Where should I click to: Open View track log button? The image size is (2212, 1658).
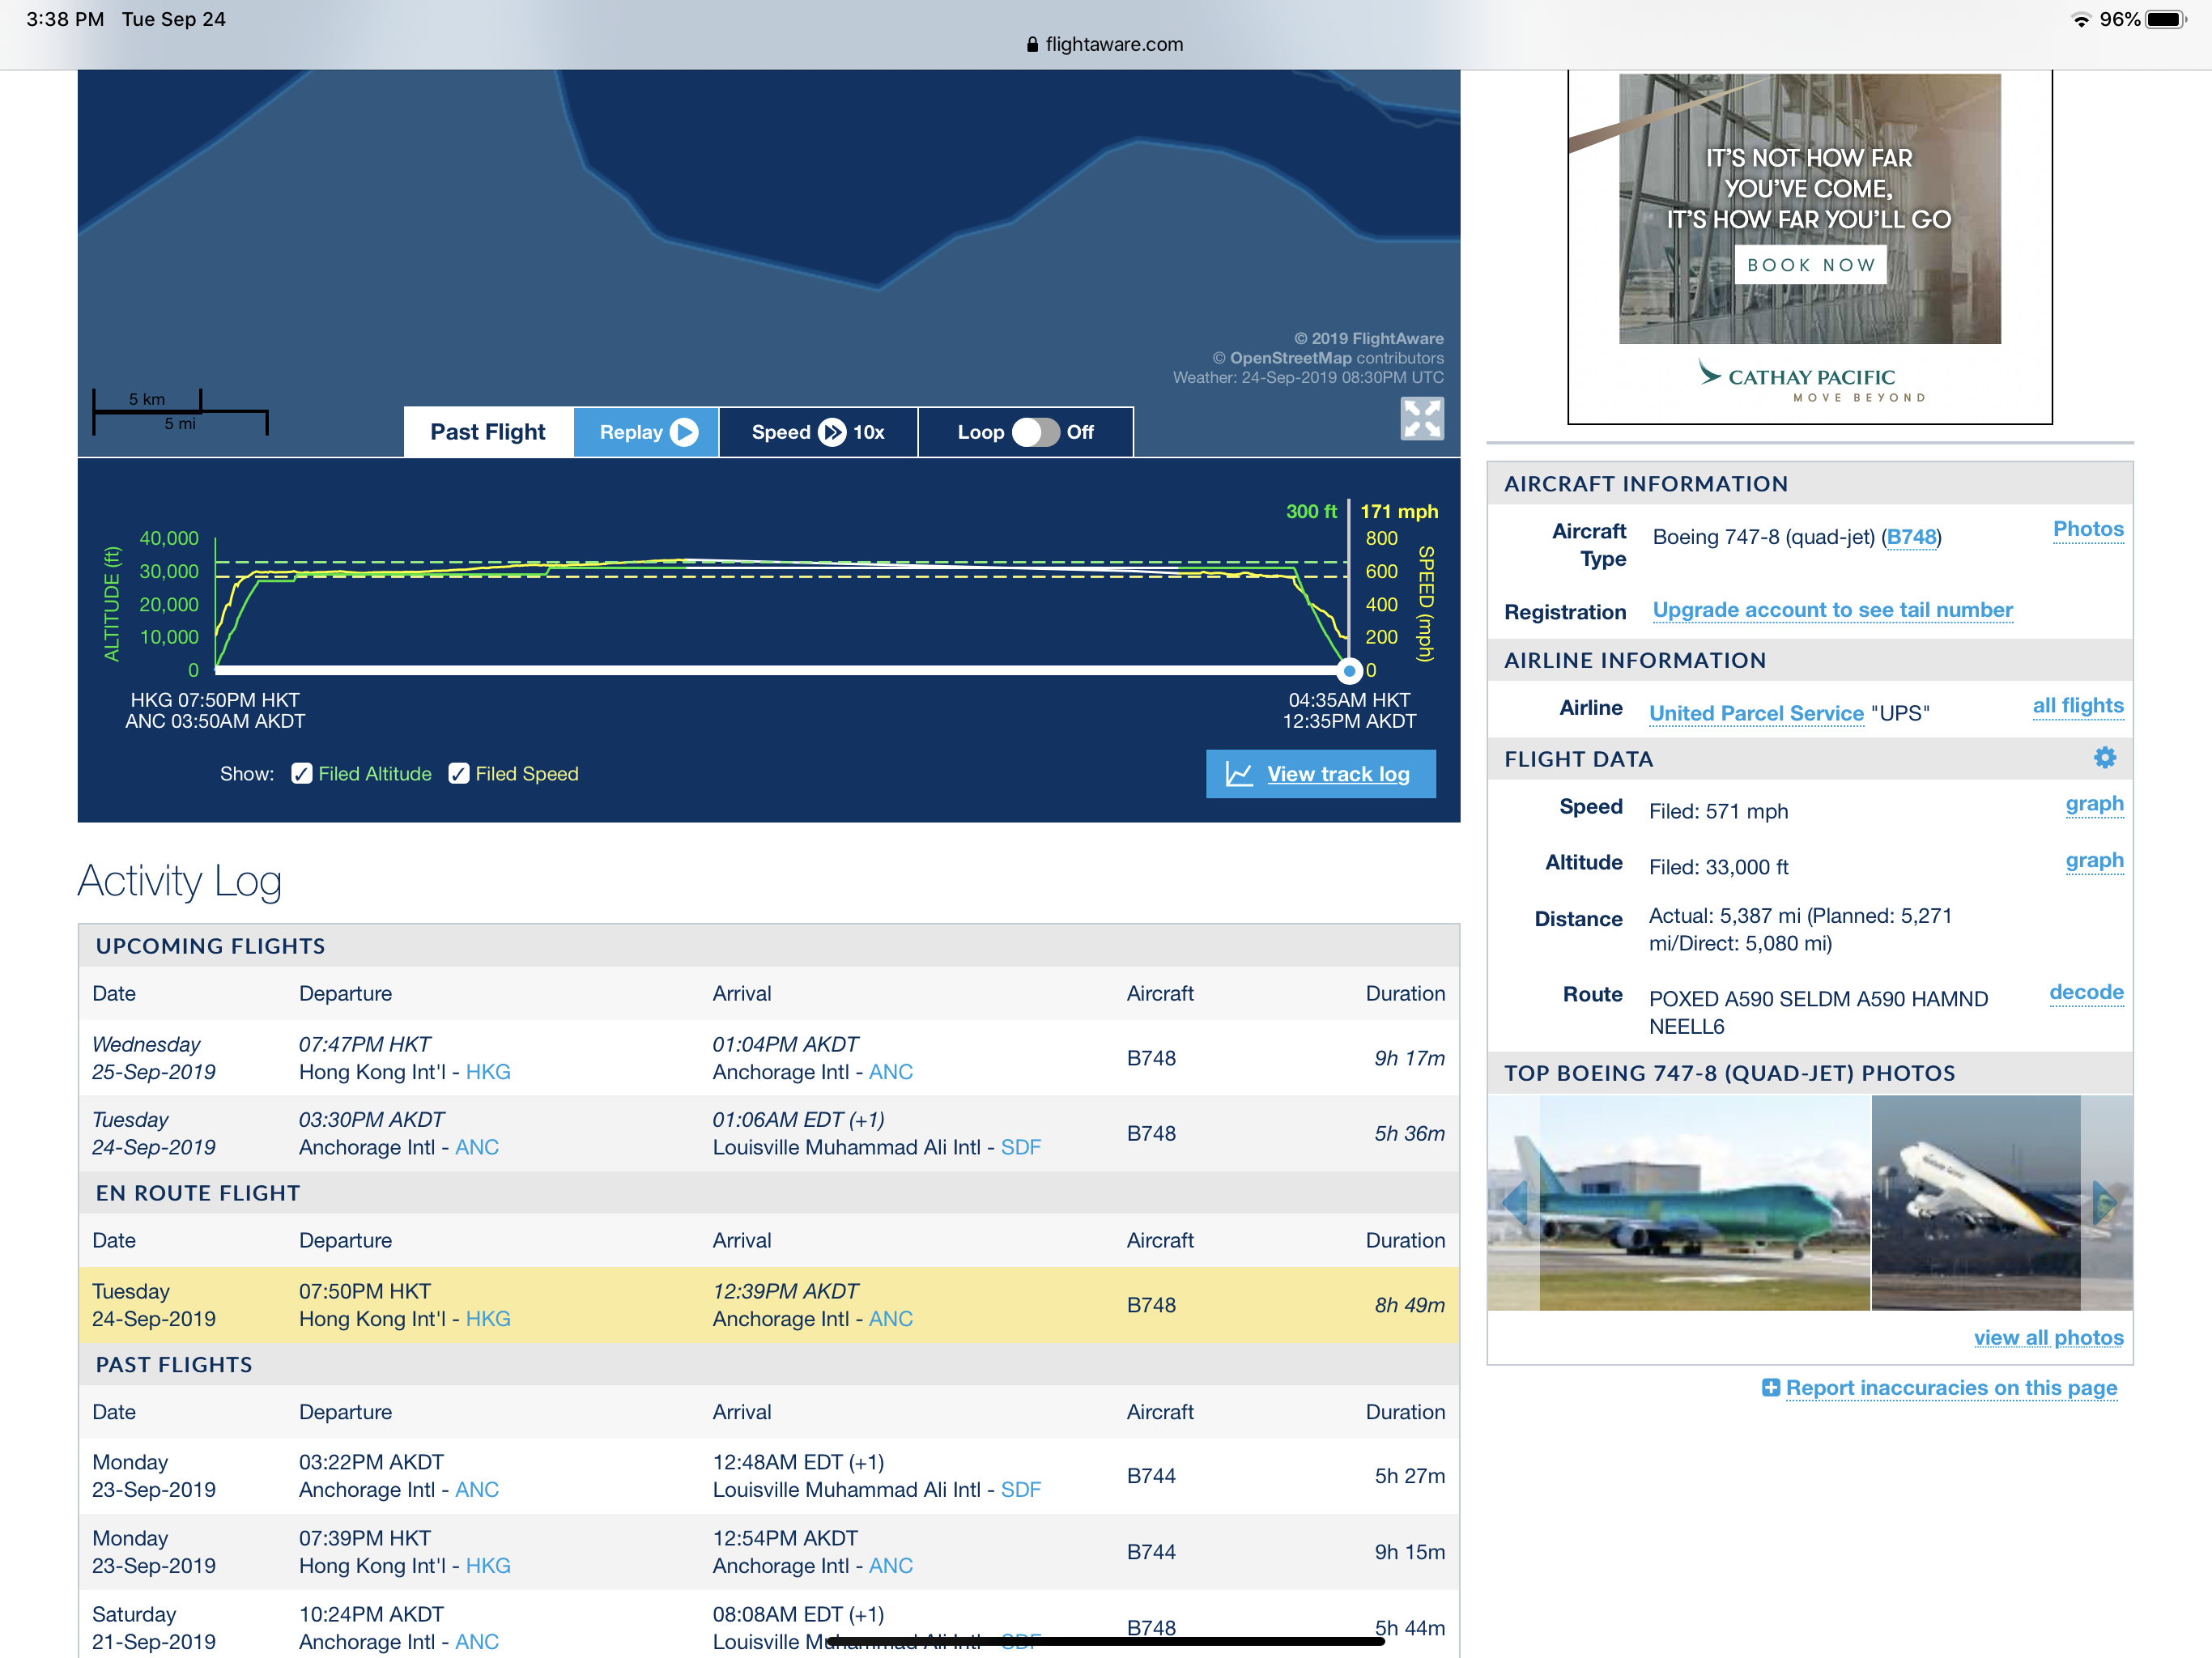pos(1320,774)
